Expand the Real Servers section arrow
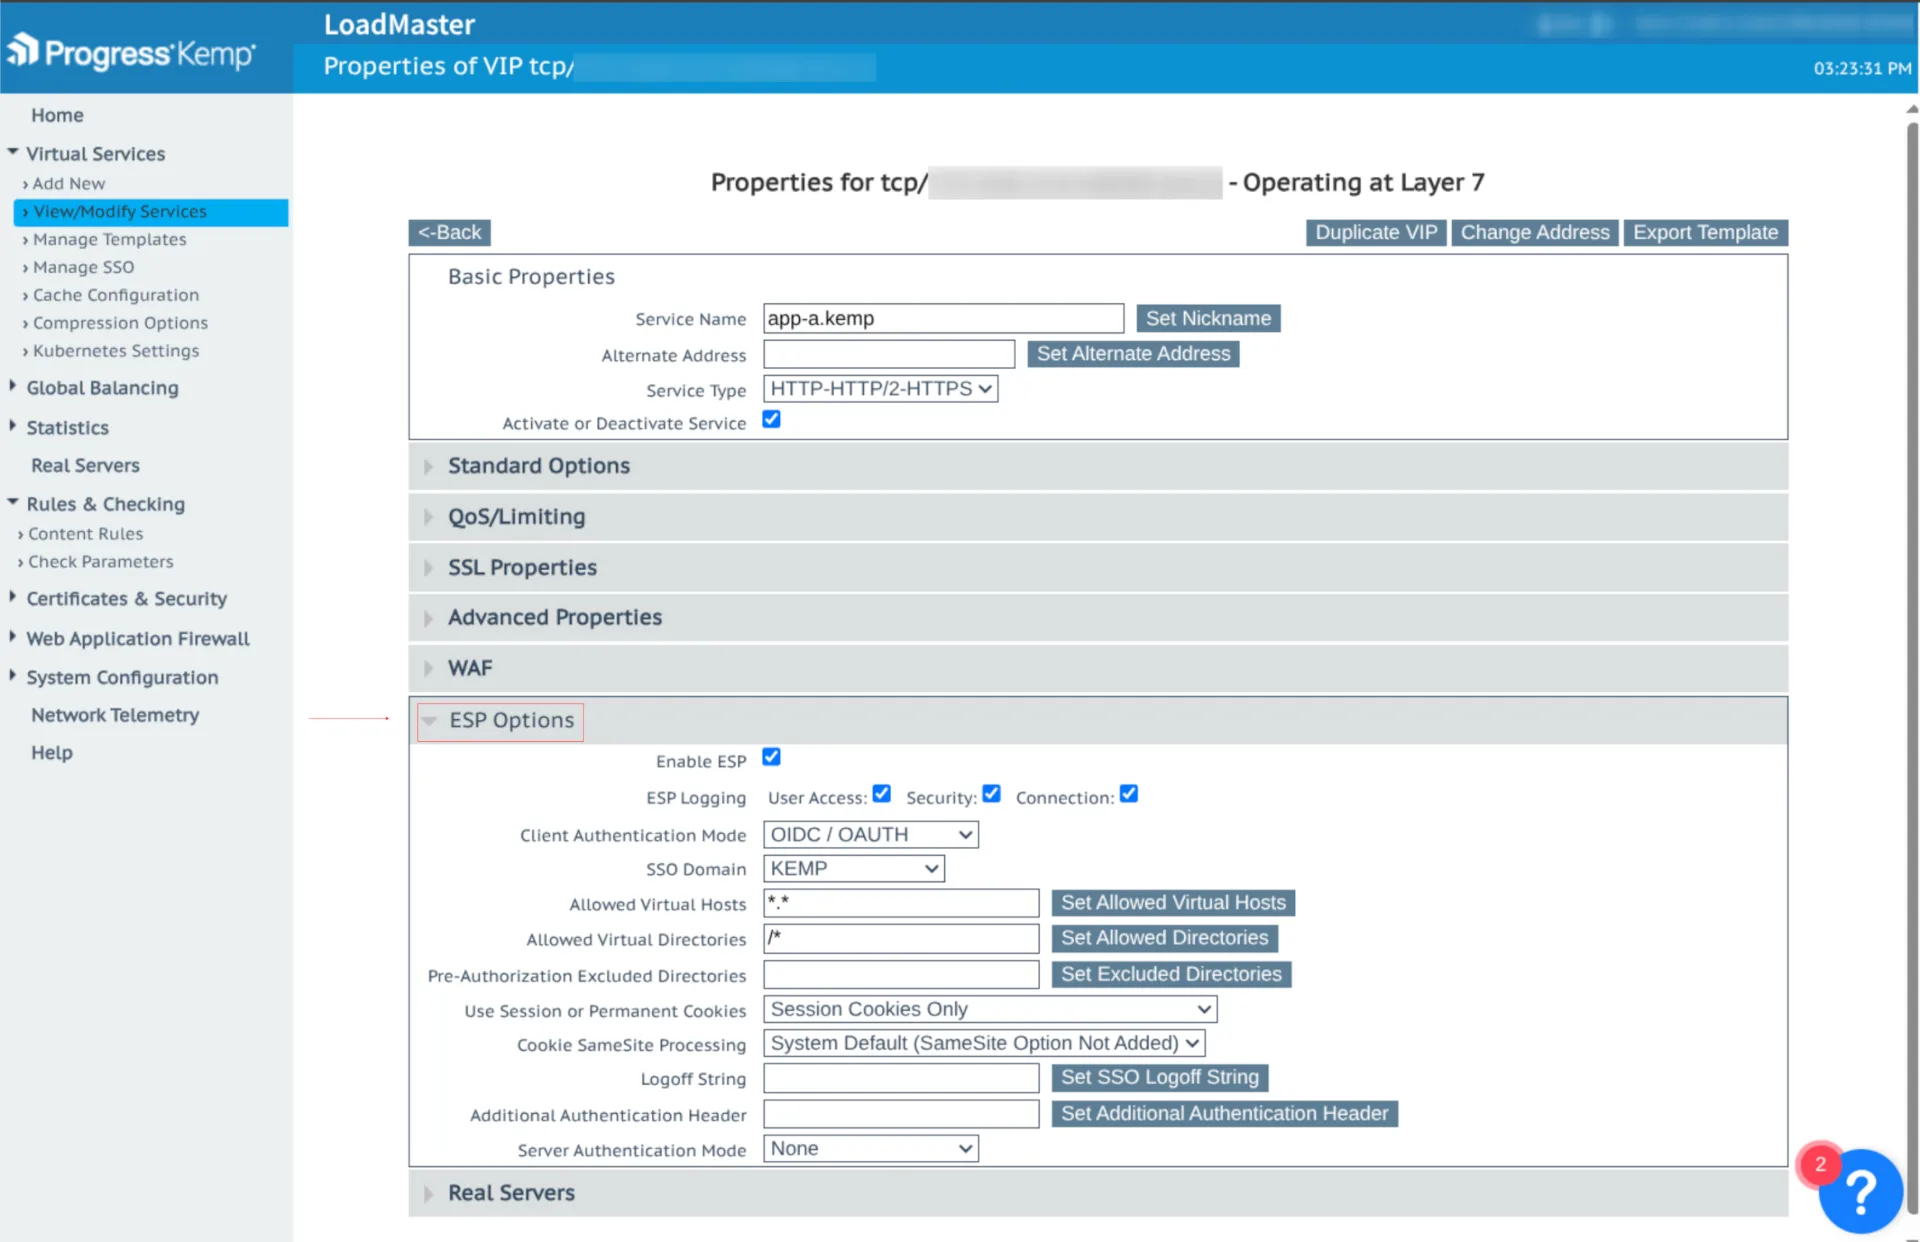The height and width of the screenshot is (1242, 1920). point(428,1194)
